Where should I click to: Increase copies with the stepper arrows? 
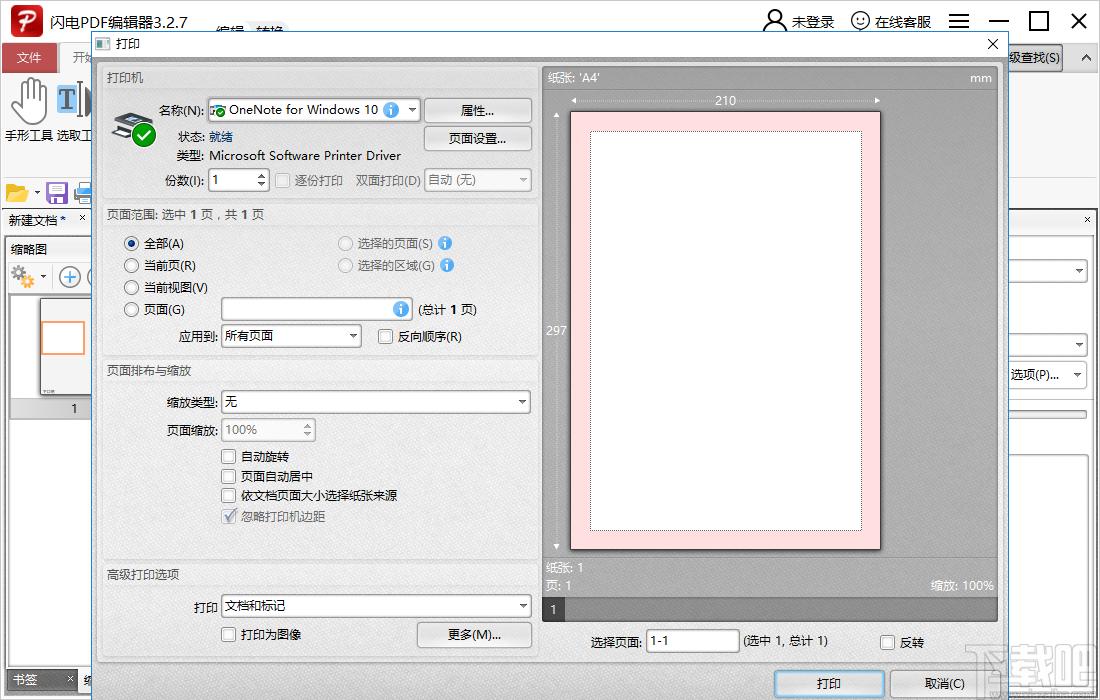(x=262, y=175)
